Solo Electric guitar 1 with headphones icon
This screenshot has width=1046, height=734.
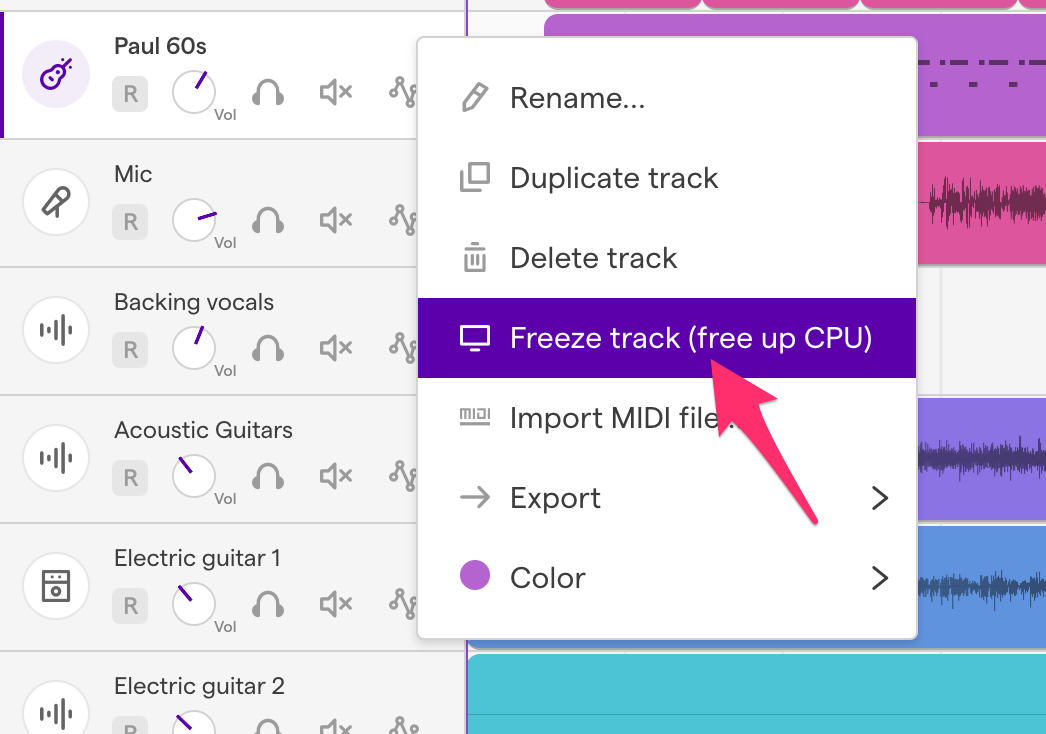(268, 605)
